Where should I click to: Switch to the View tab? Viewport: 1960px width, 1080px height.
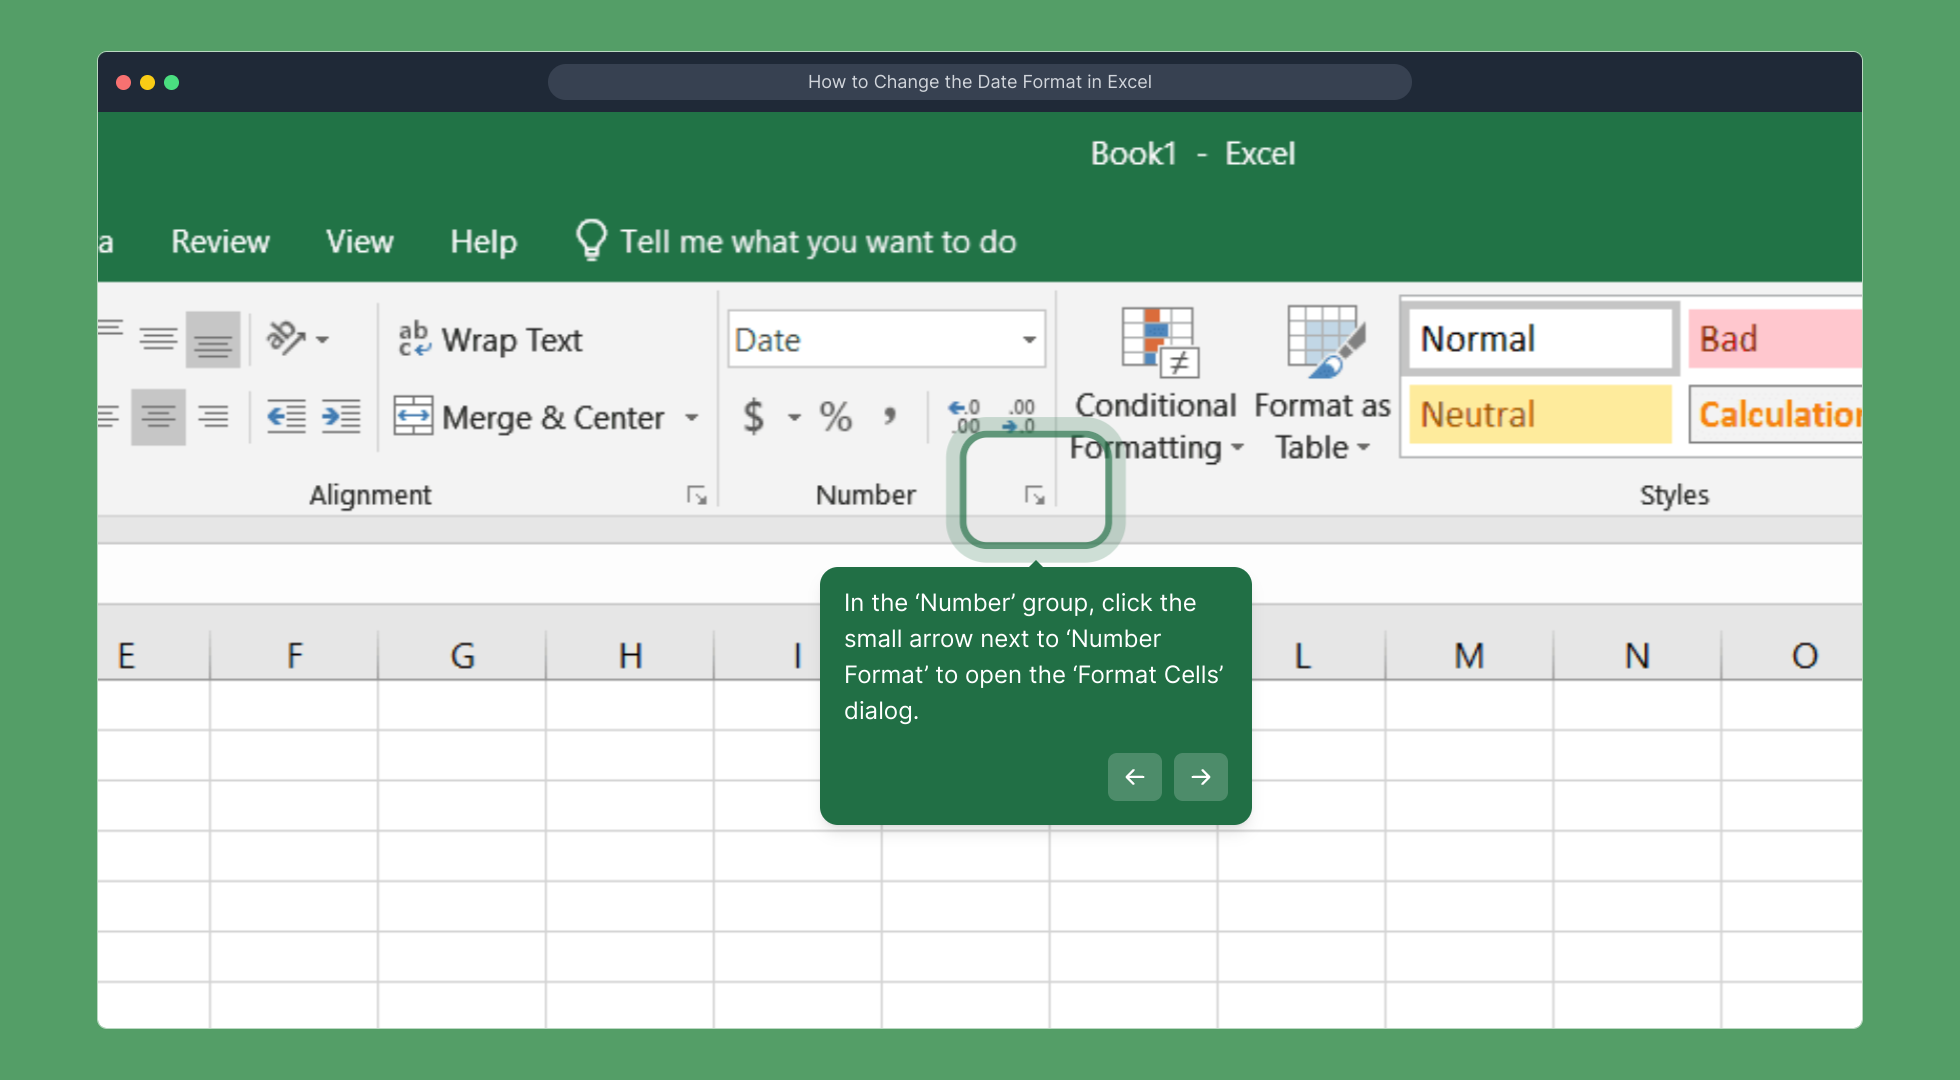click(x=359, y=241)
